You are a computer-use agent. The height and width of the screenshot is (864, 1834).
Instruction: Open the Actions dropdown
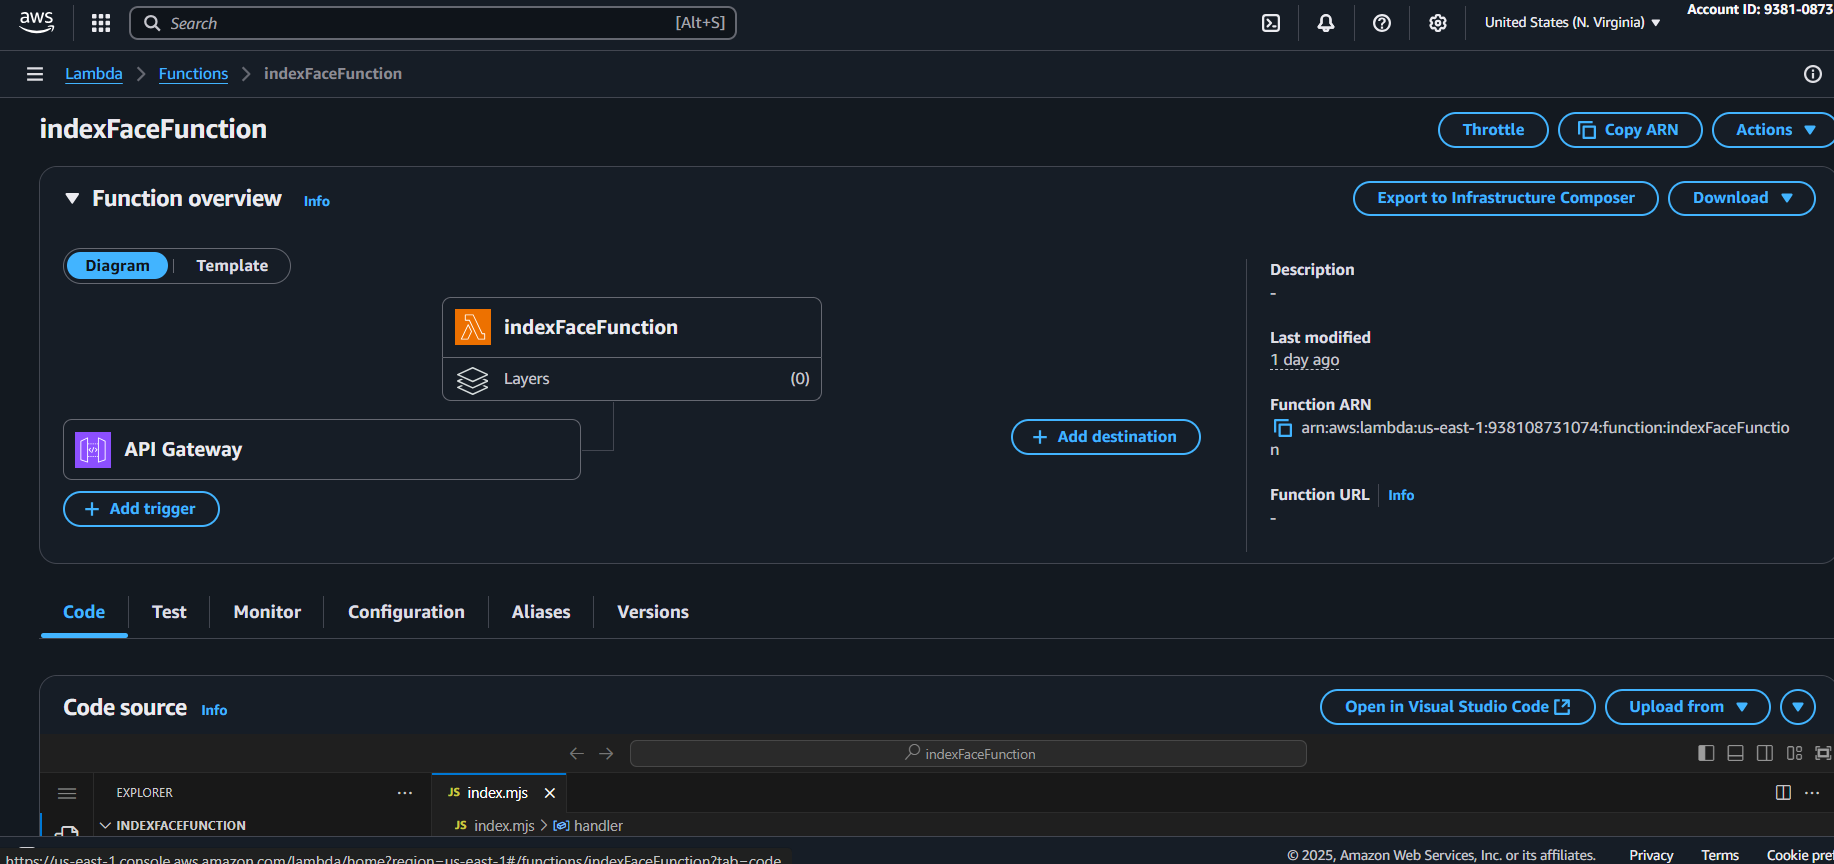coord(1775,130)
